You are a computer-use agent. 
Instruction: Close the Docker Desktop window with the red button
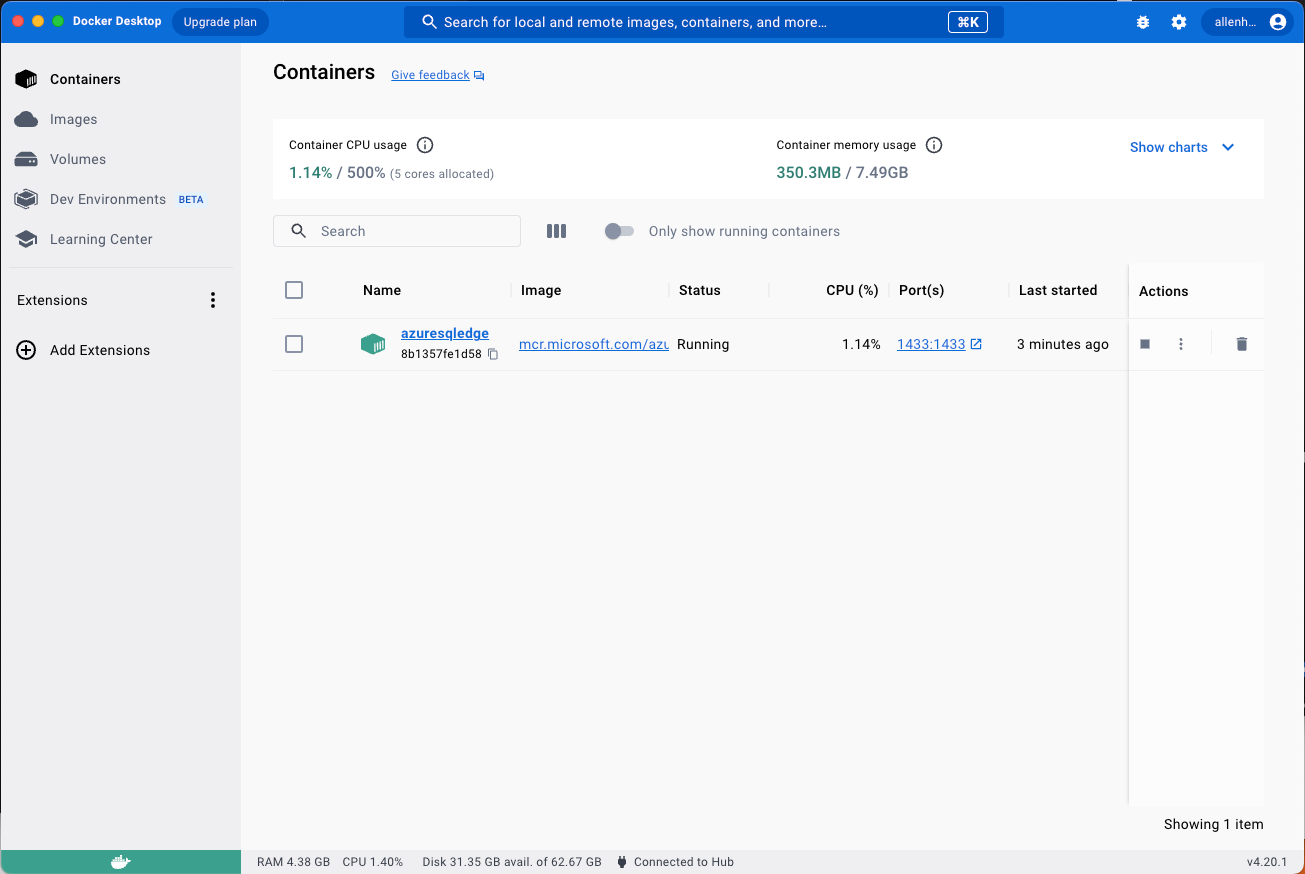tap(18, 21)
